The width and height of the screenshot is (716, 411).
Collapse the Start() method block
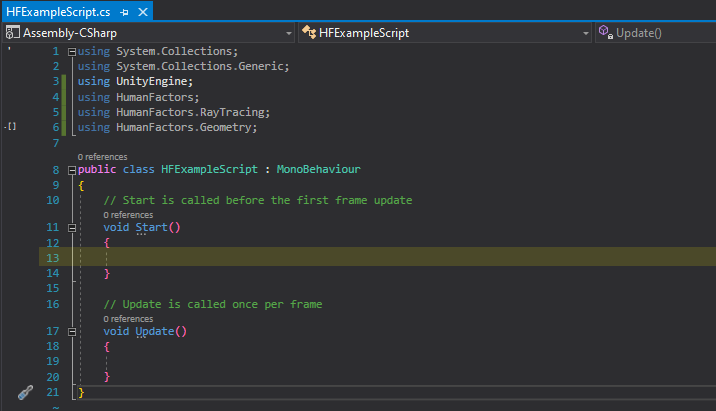click(72, 228)
